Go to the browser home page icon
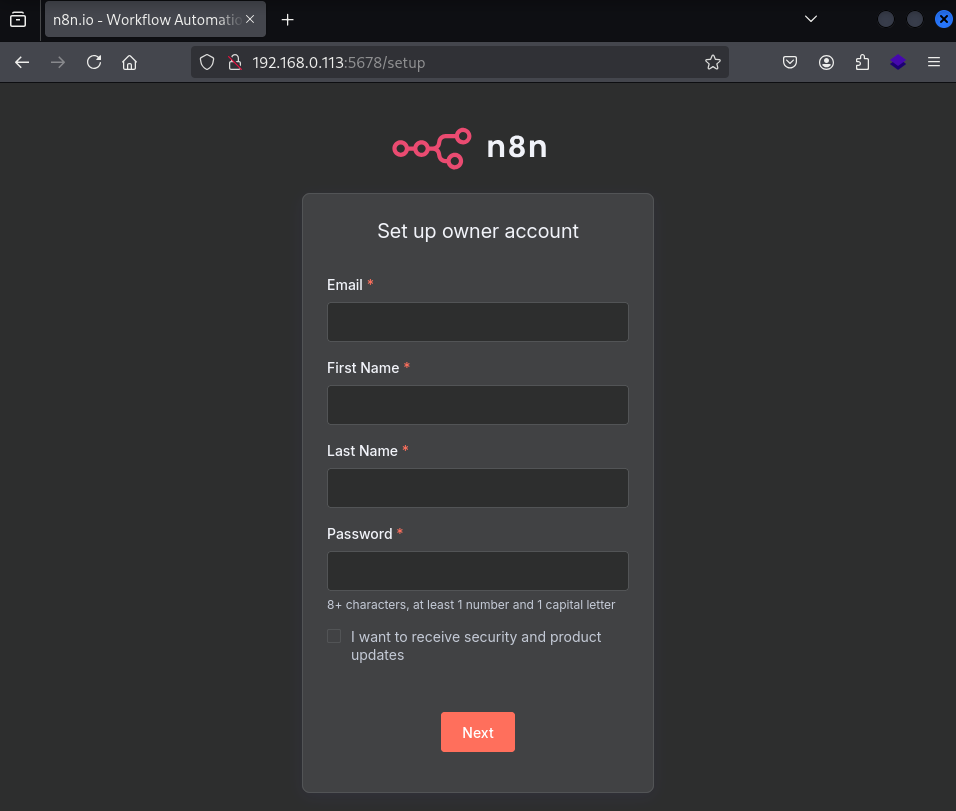 [129, 62]
